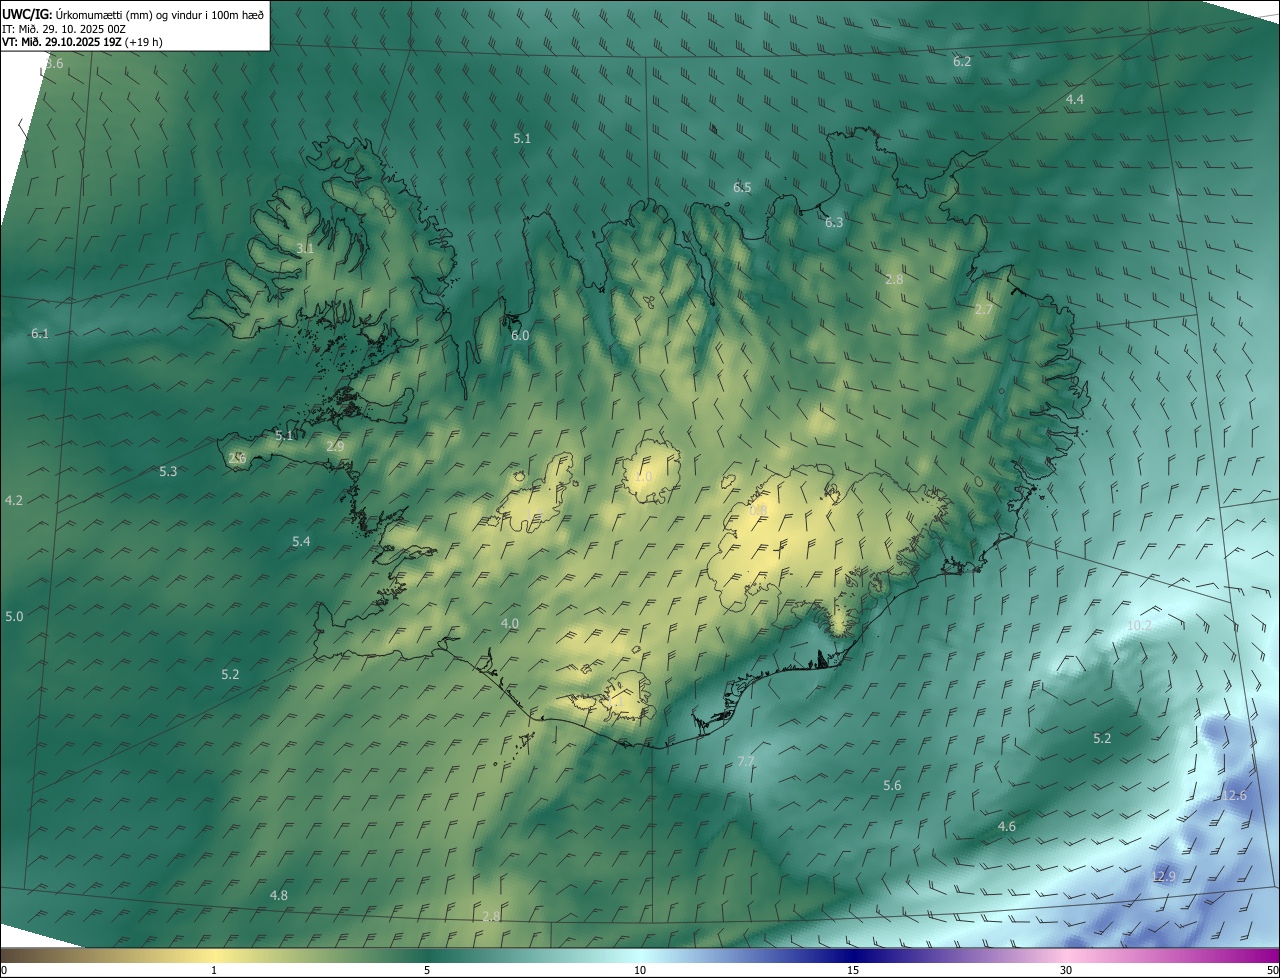The height and width of the screenshot is (978, 1280).
Task: Select the 30 tick on the color scale
Action: (1066, 971)
